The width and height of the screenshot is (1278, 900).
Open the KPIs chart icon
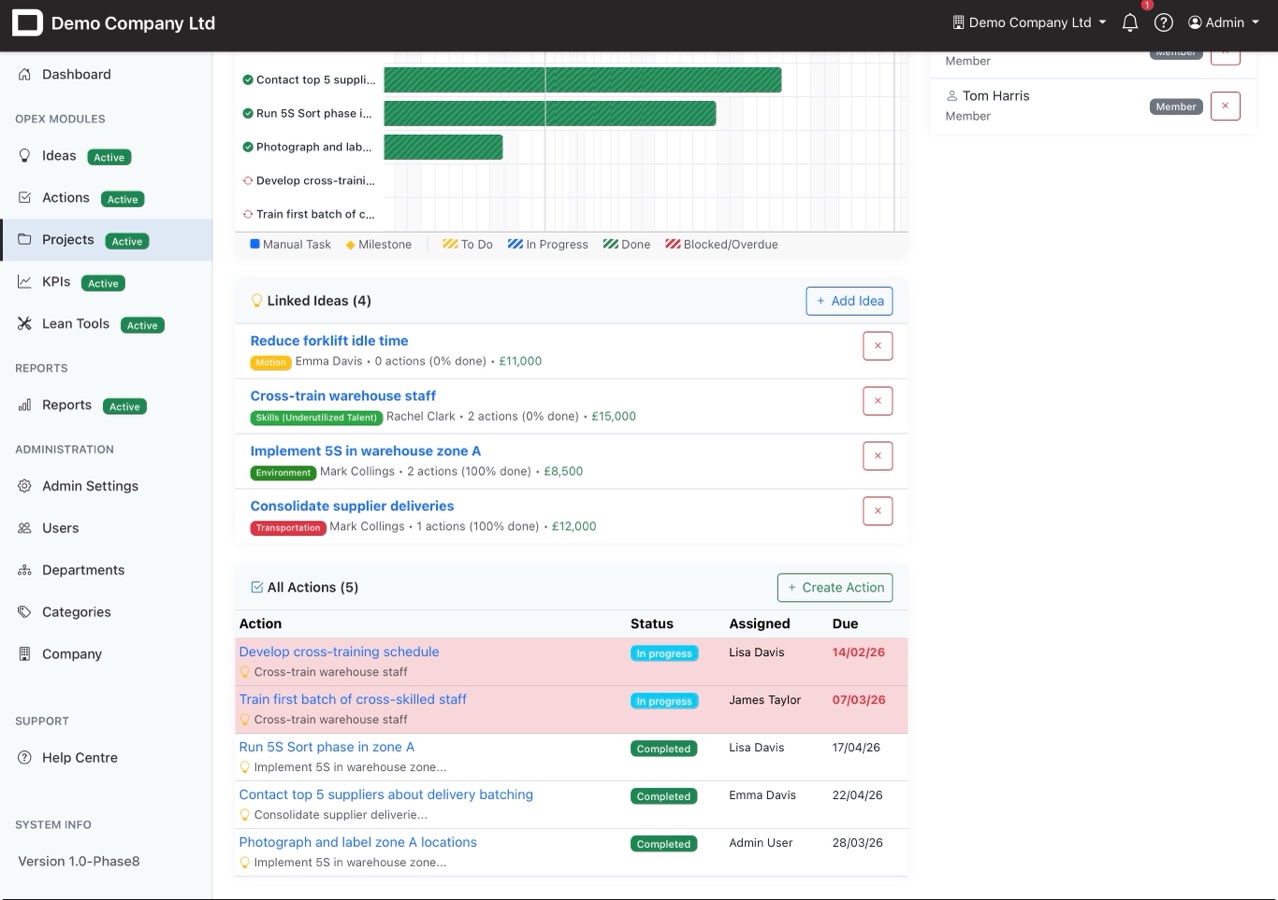pyautogui.click(x=24, y=281)
